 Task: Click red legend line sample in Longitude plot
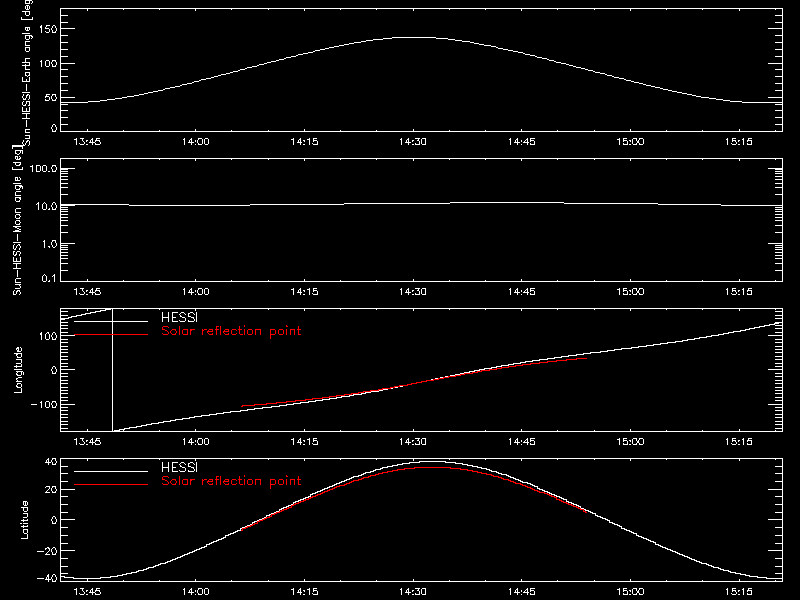coord(111,335)
